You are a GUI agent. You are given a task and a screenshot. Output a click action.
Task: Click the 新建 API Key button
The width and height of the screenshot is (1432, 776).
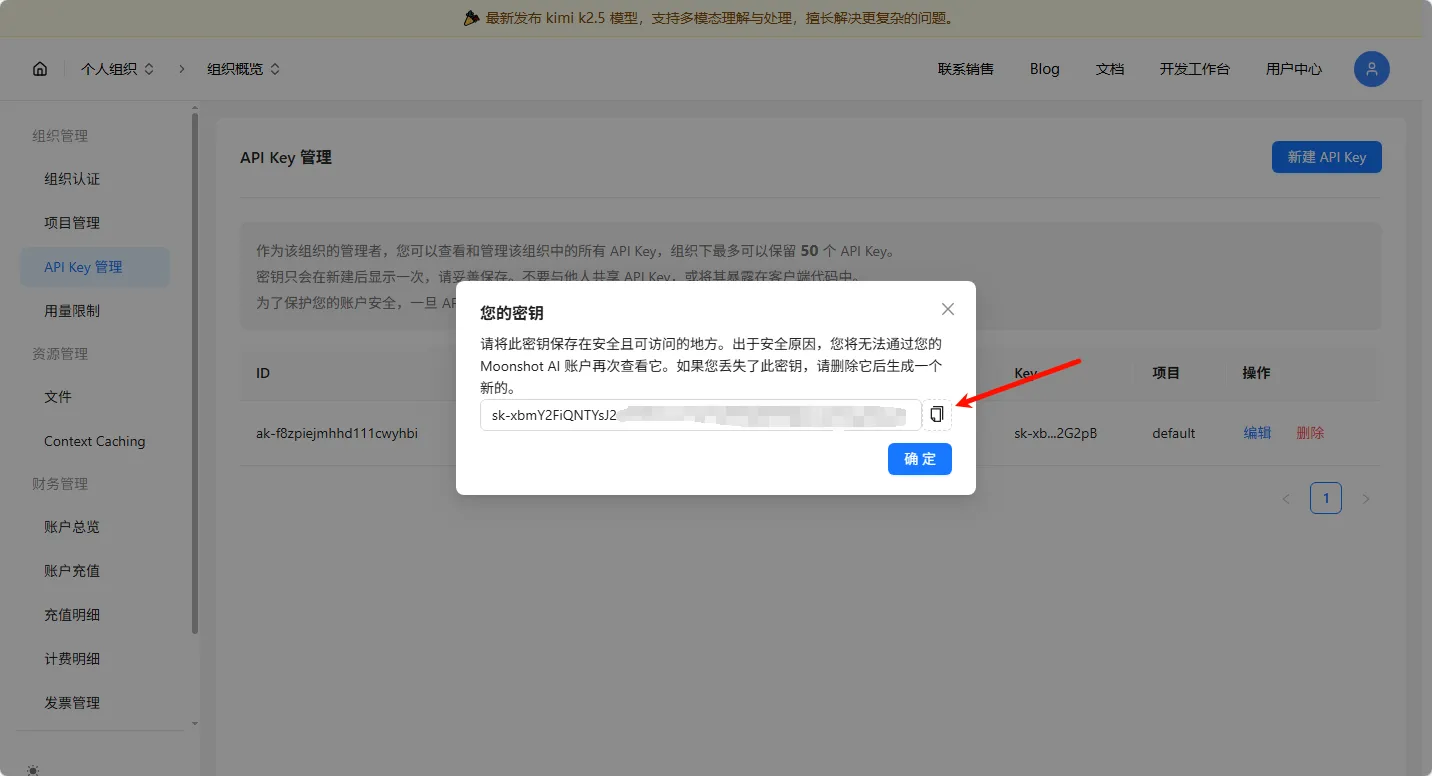pyautogui.click(x=1326, y=157)
